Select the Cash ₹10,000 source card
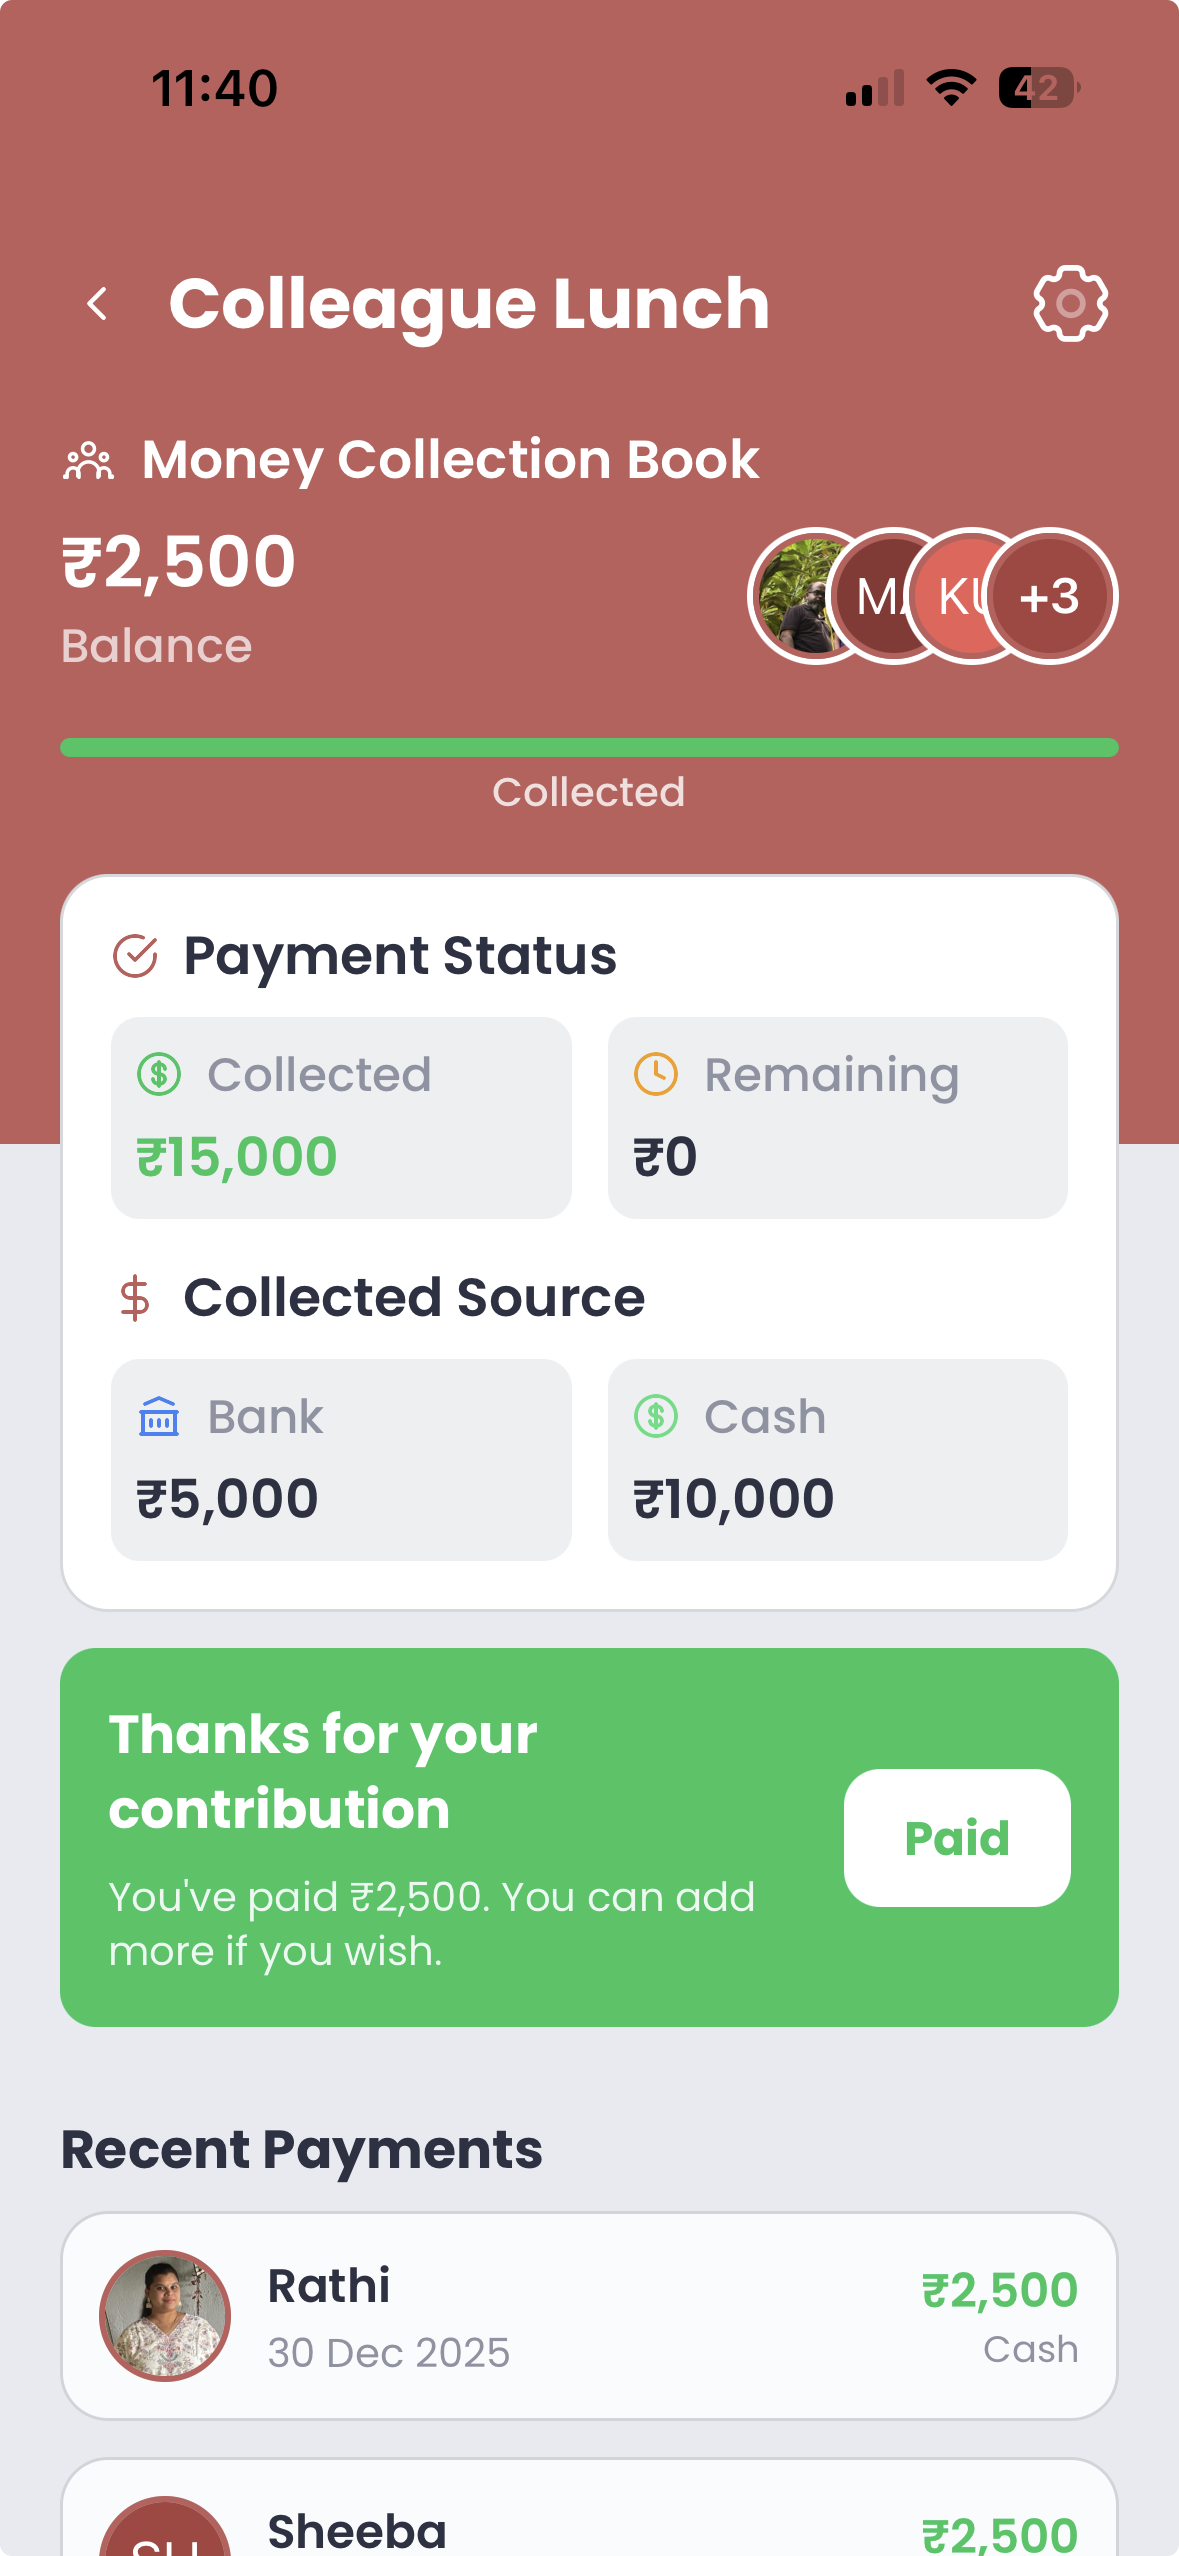Screen dimensions: 1179x2556 (x=837, y=1460)
